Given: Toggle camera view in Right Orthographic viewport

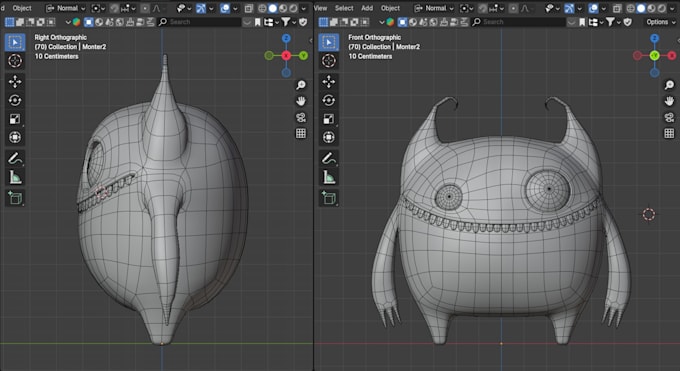Looking at the screenshot, I should 301,117.
